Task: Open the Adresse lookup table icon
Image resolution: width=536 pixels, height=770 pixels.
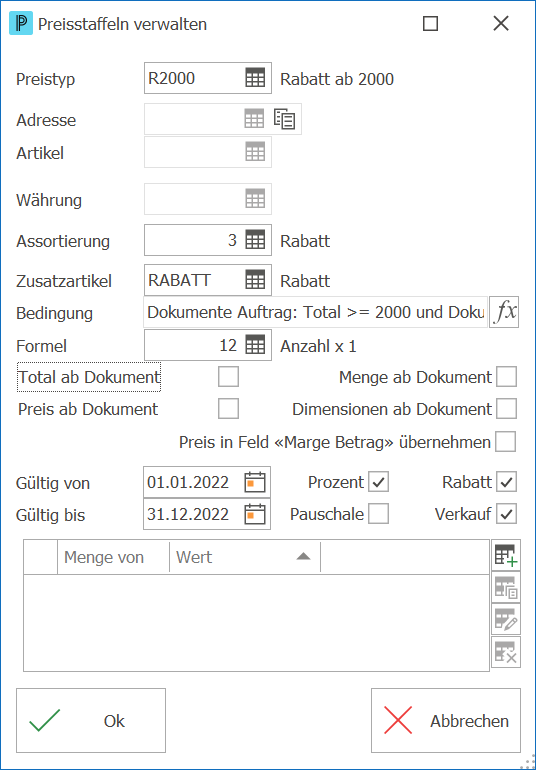Action: pyautogui.click(x=254, y=119)
